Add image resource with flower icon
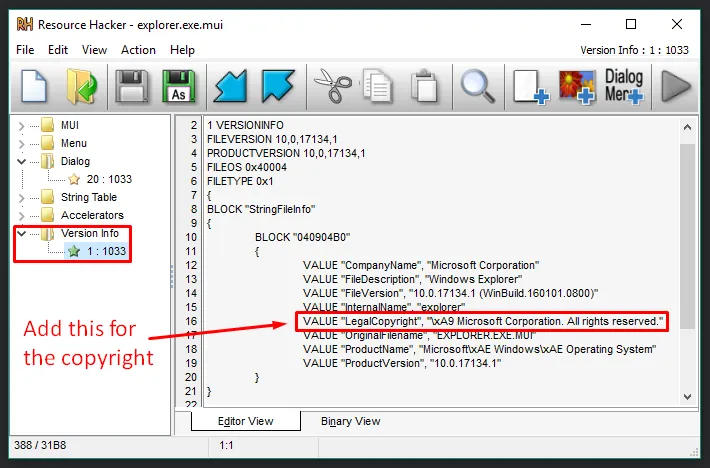The width and height of the screenshot is (710, 468). (577, 87)
